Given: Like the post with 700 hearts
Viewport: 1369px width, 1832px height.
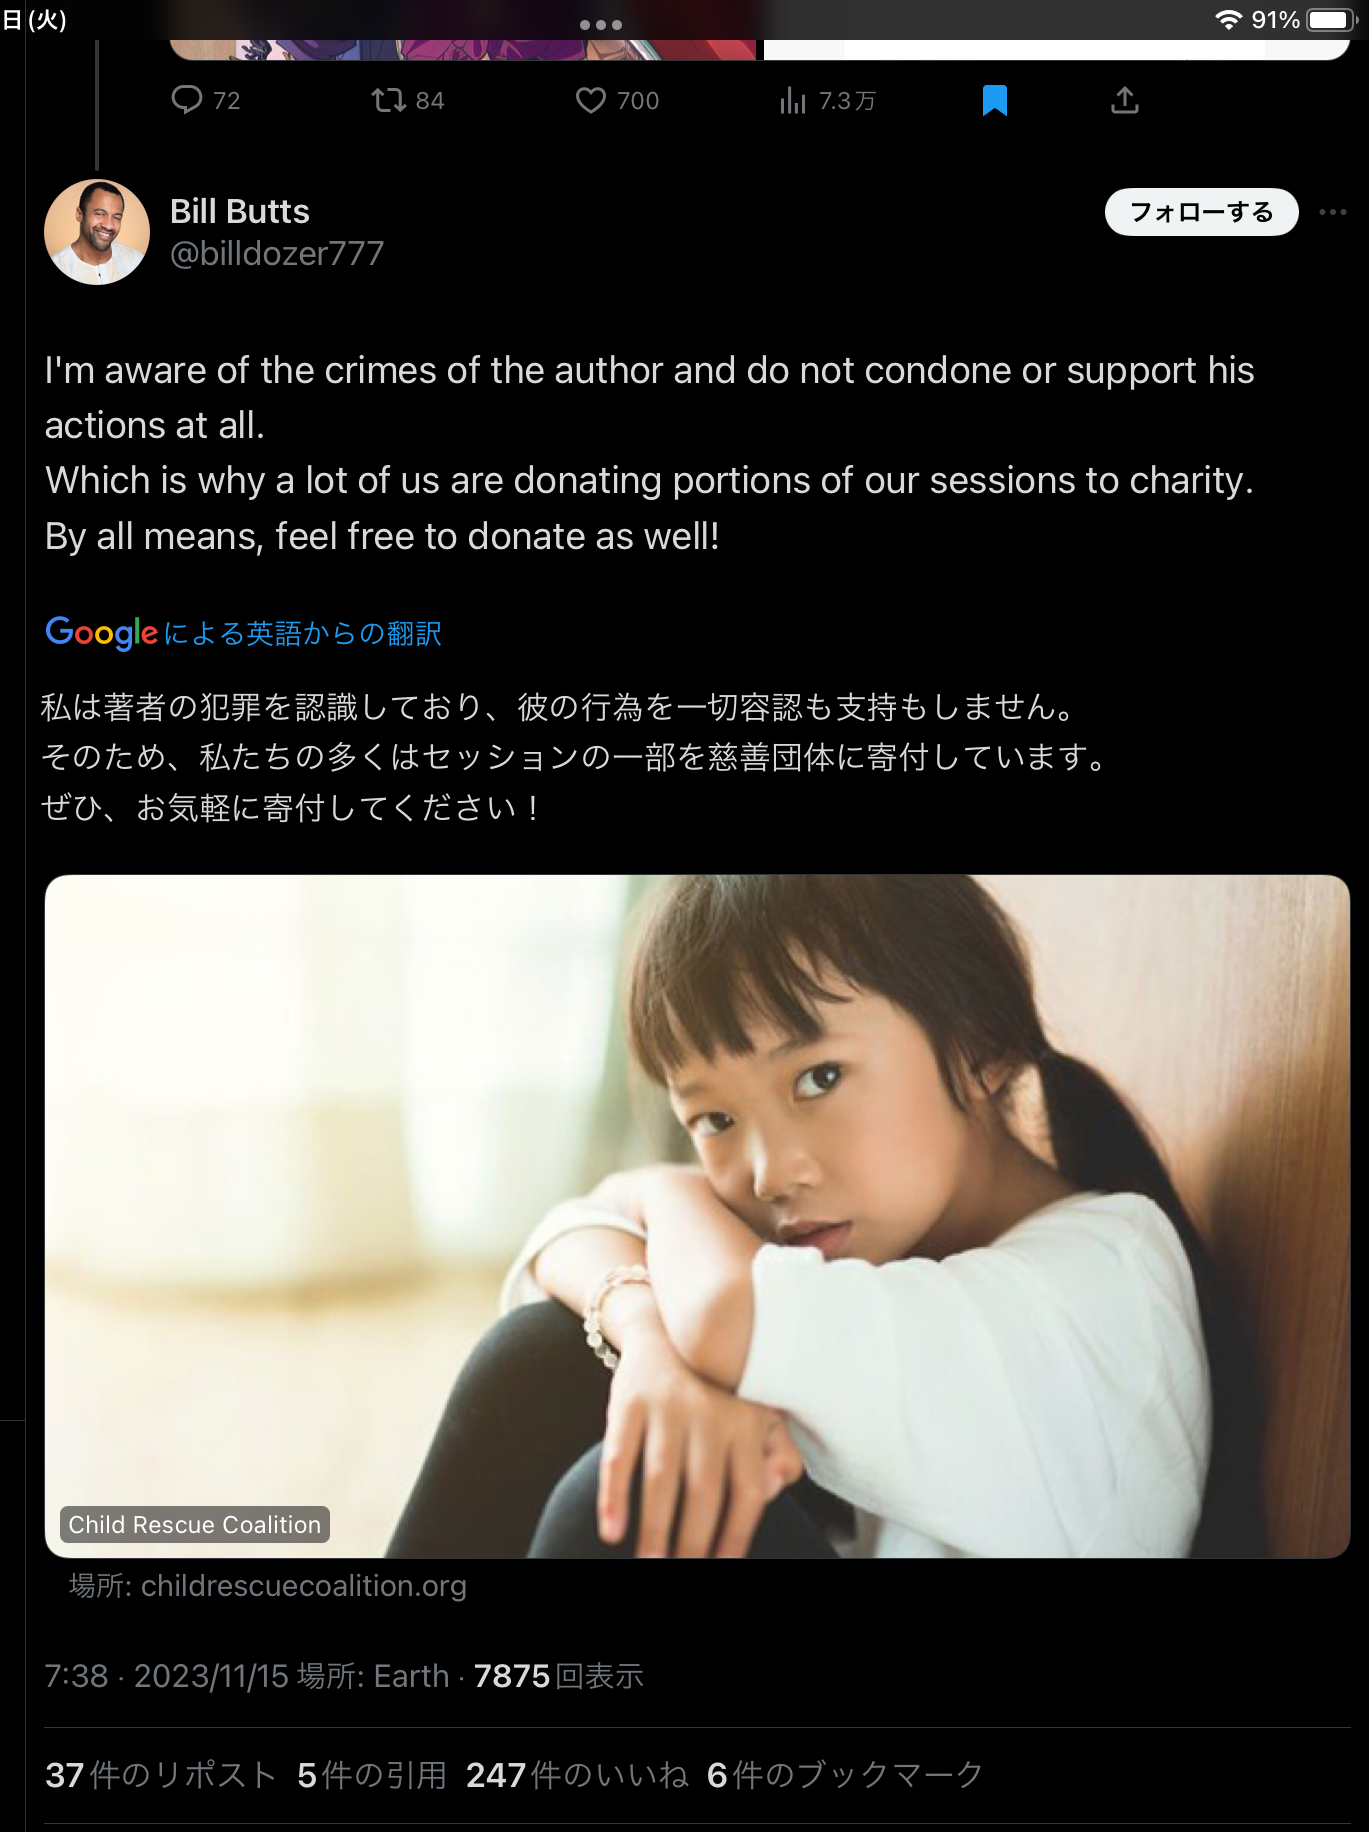Looking at the screenshot, I should (x=591, y=100).
